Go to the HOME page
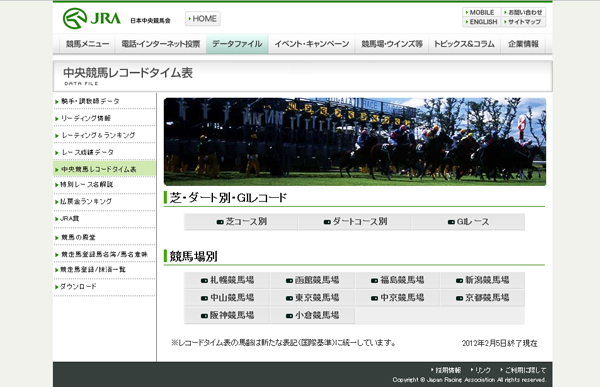The width and height of the screenshot is (600, 387). [x=202, y=18]
